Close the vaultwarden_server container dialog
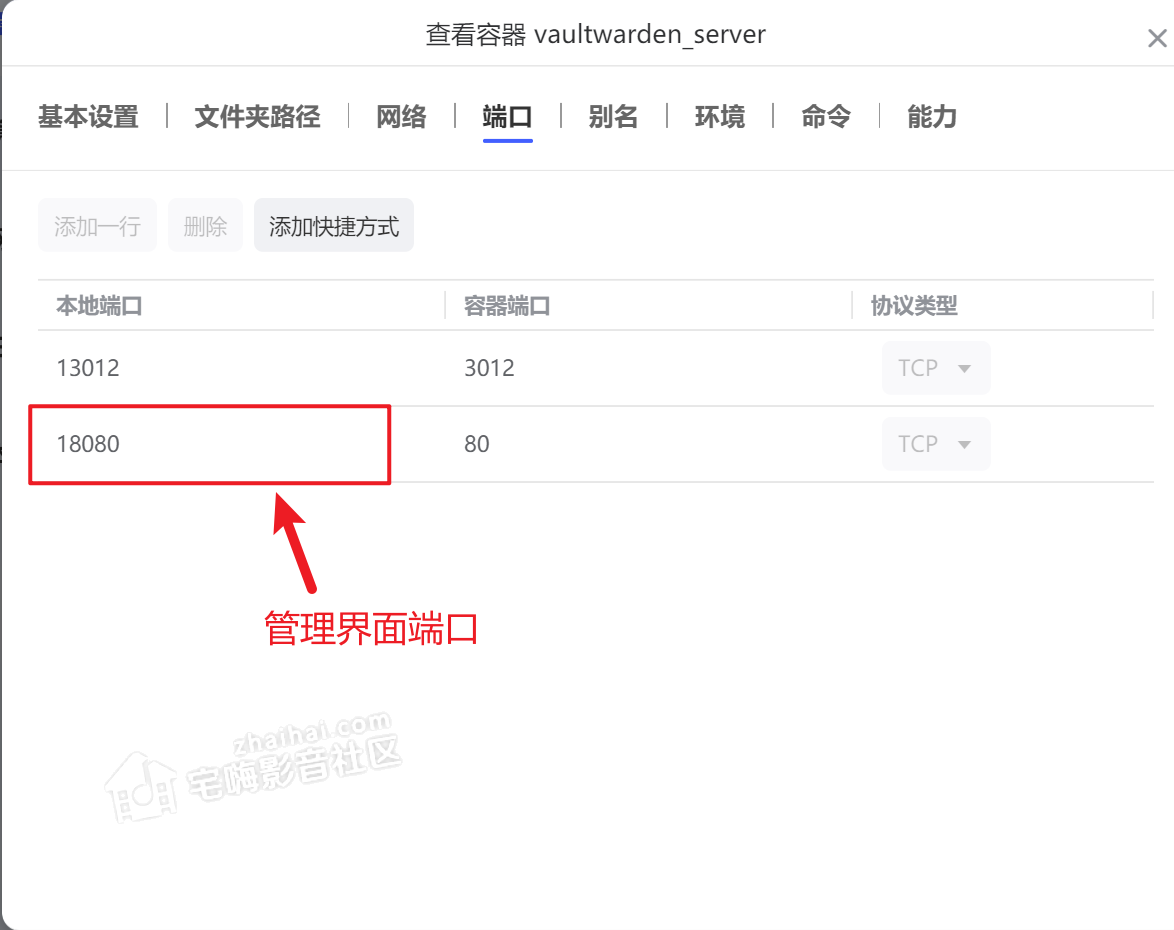This screenshot has height=930, width=1174. [x=1157, y=38]
